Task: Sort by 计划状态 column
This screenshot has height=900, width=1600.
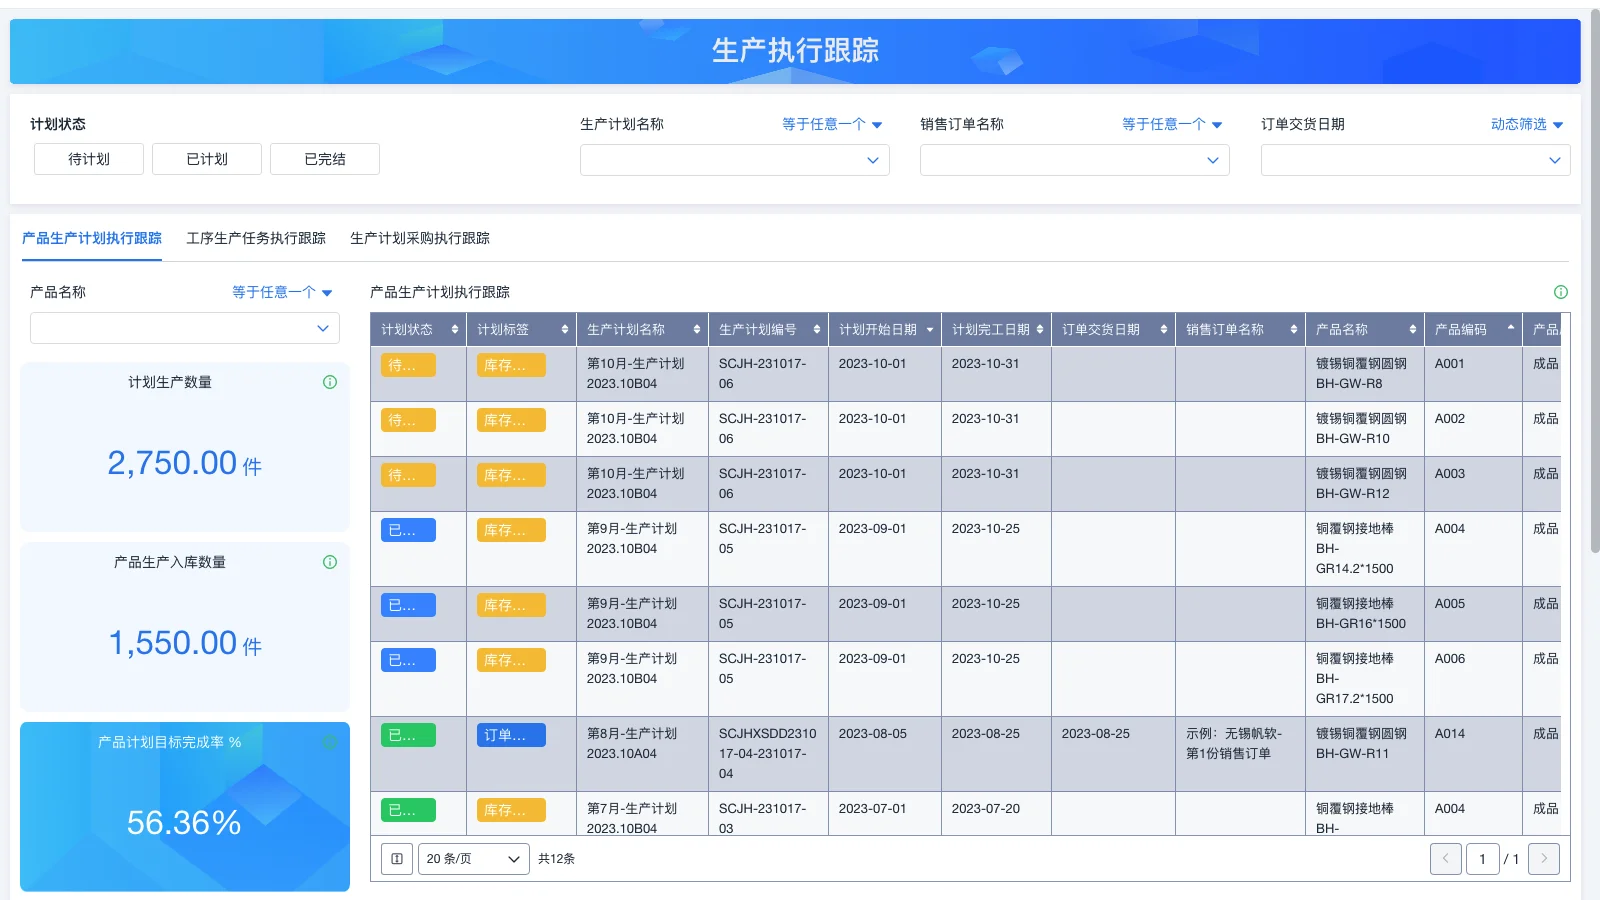Action: (455, 329)
